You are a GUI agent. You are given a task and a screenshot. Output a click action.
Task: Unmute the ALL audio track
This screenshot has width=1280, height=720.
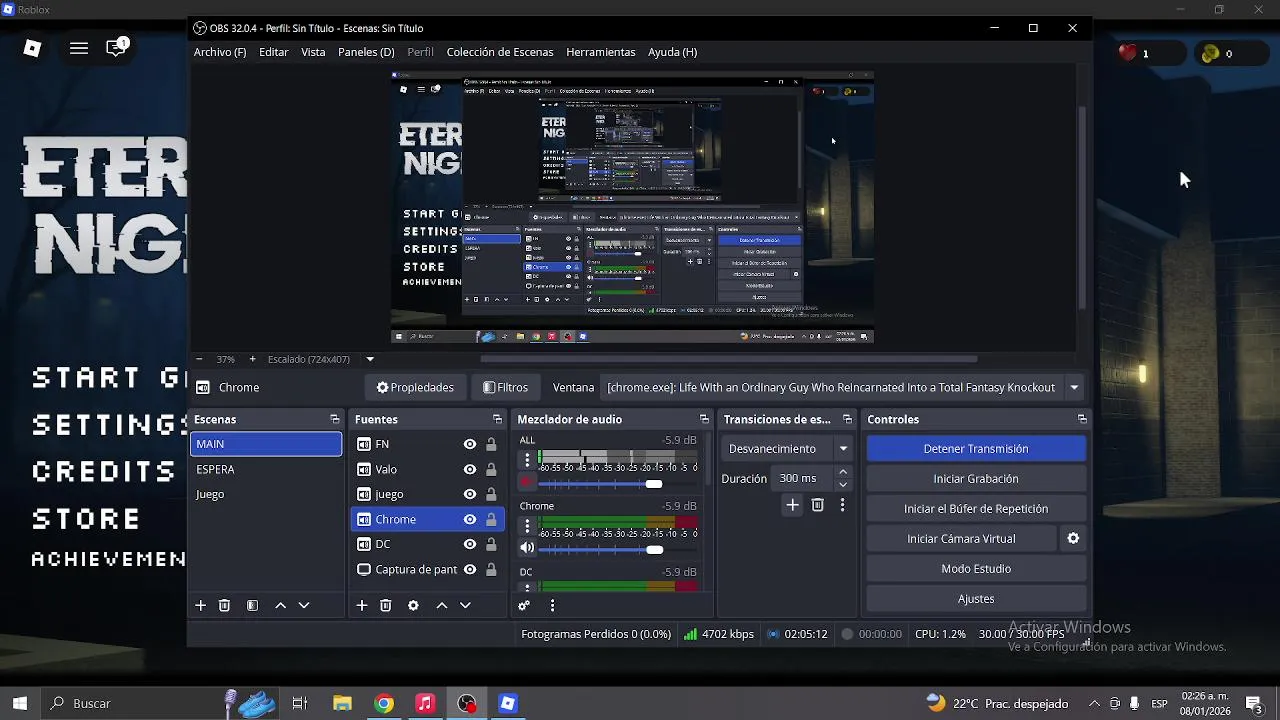527,482
